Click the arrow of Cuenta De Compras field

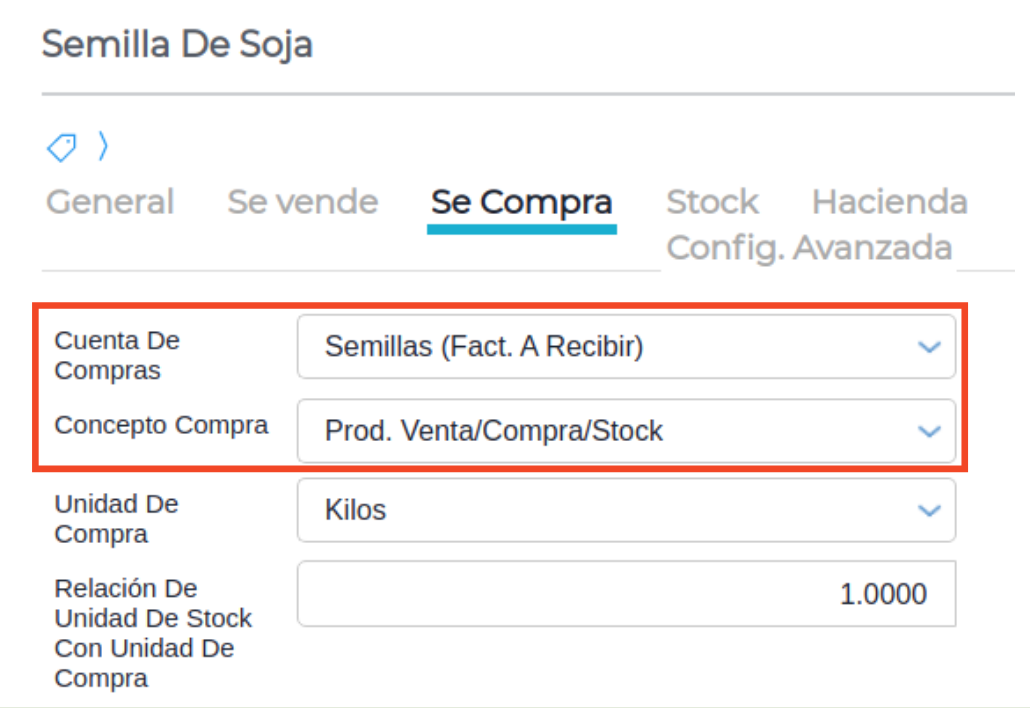point(929,347)
